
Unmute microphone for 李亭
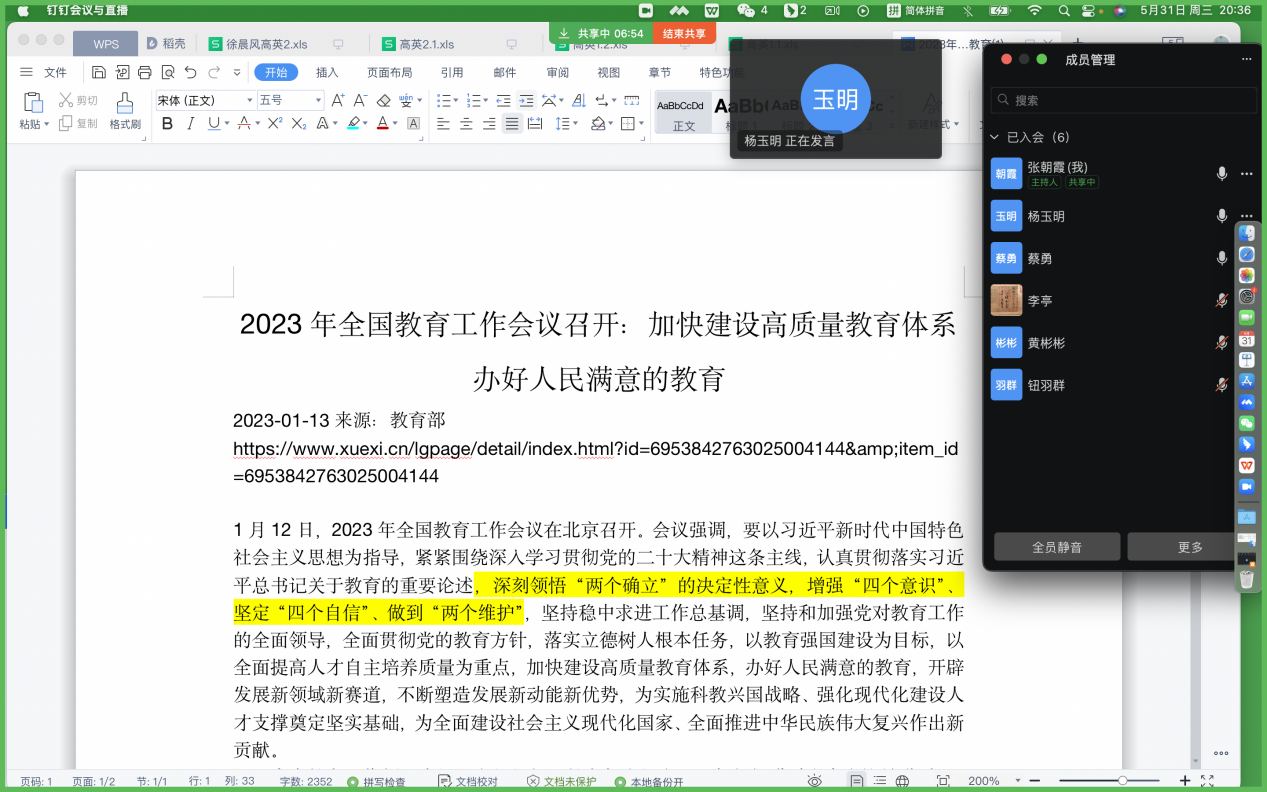point(1221,300)
